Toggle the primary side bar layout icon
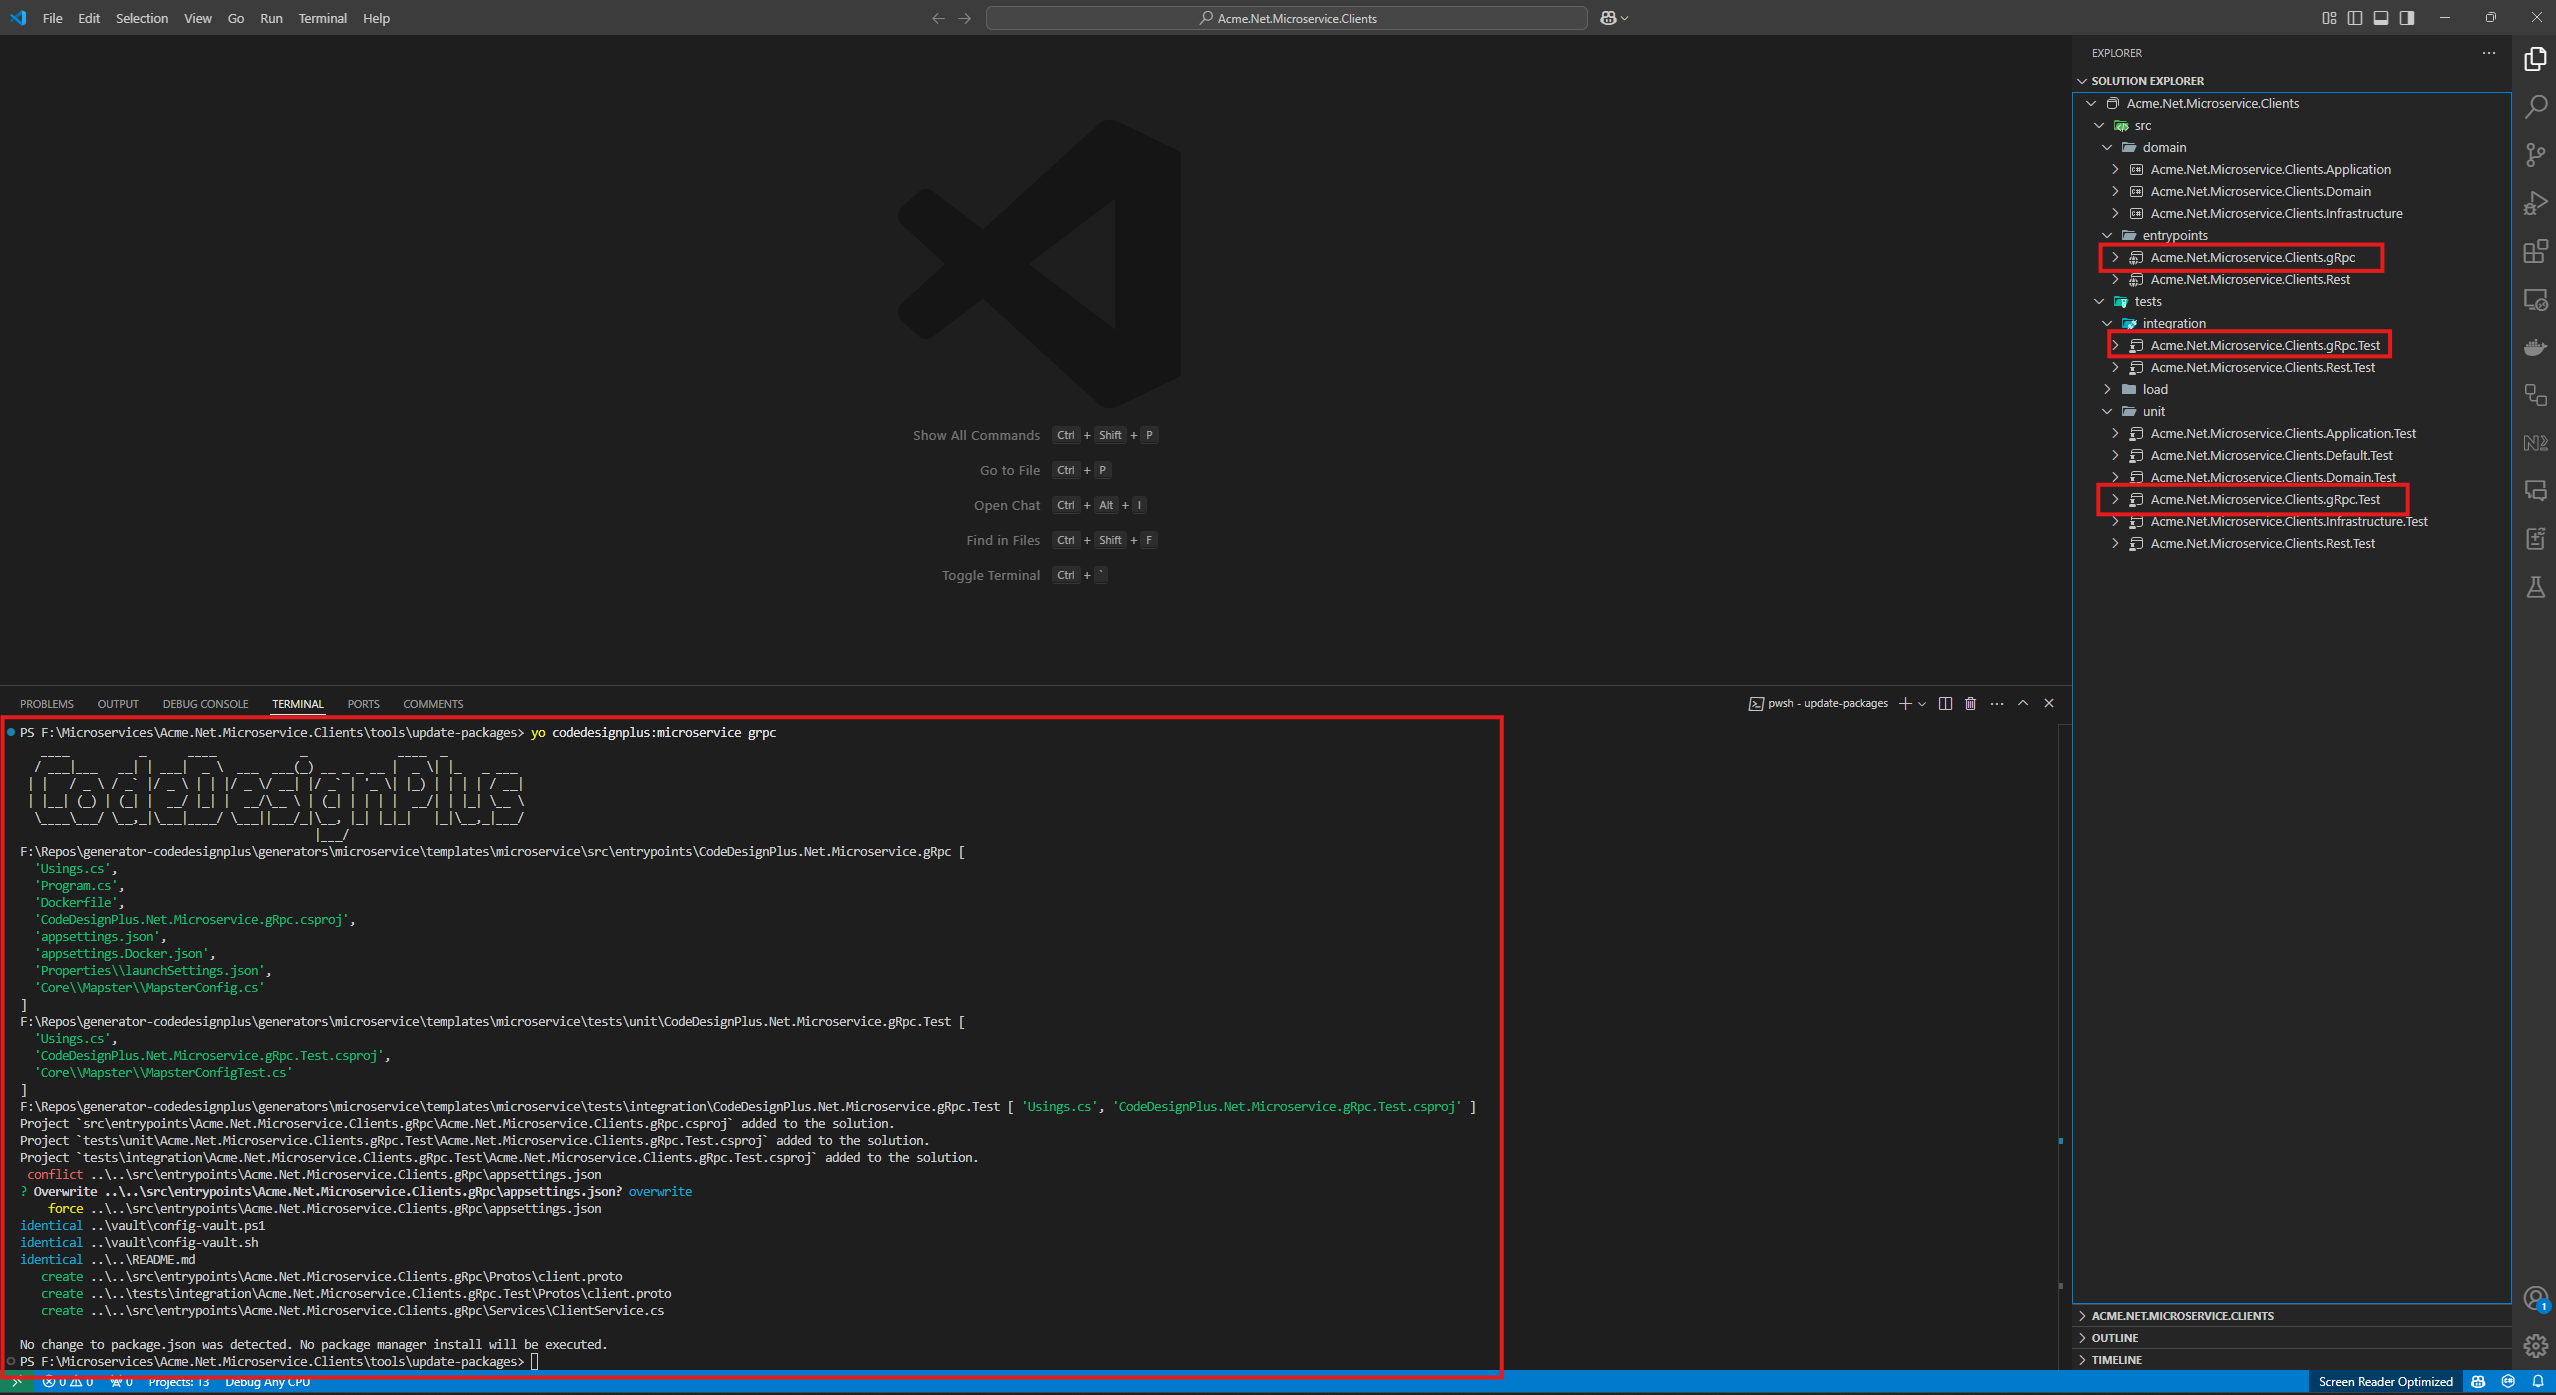The height and width of the screenshot is (1395, 2556). [2355, 18]
